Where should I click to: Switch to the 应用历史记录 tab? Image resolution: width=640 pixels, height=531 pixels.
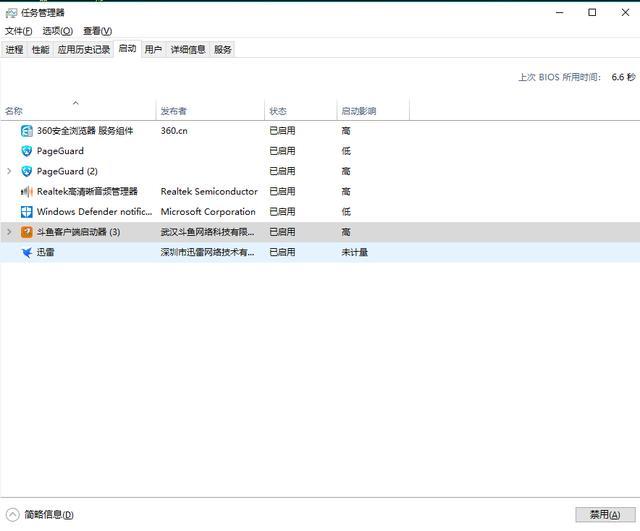coord(84,50)
